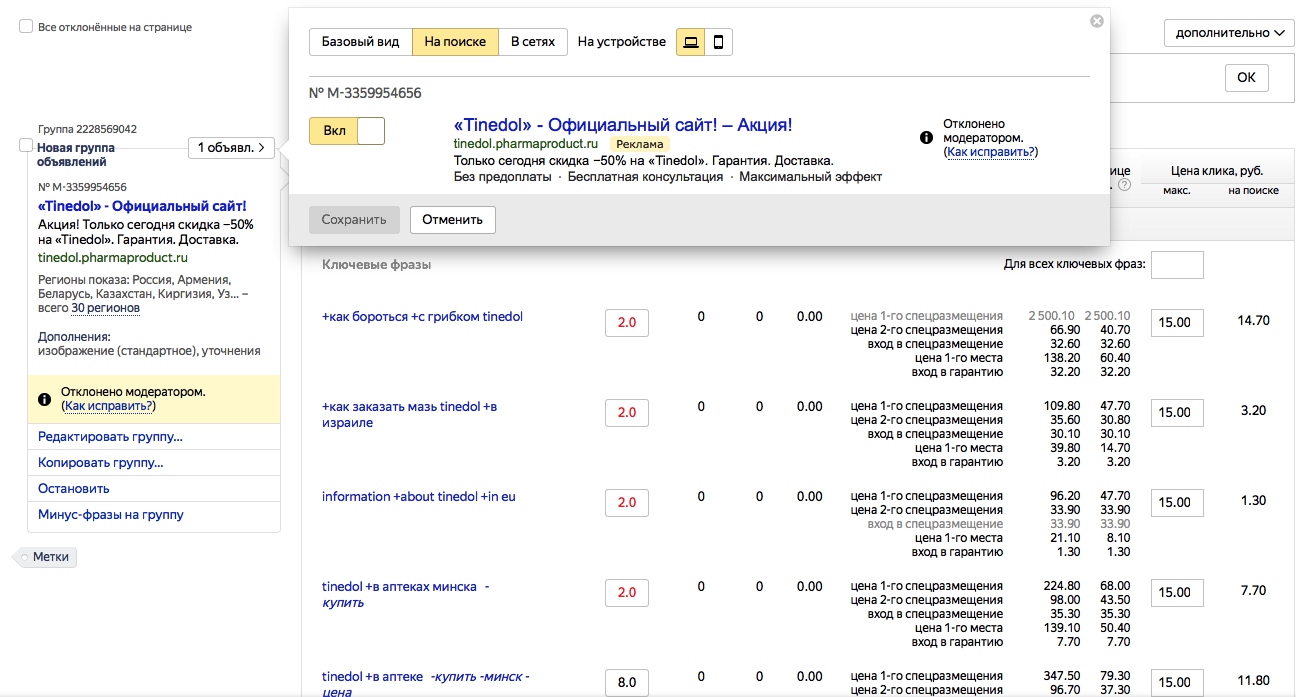Open keyword 'tinedol +в аптеке -купить -минск'
The height and width of the screenshot is (697, 1296).
point(425,684)
